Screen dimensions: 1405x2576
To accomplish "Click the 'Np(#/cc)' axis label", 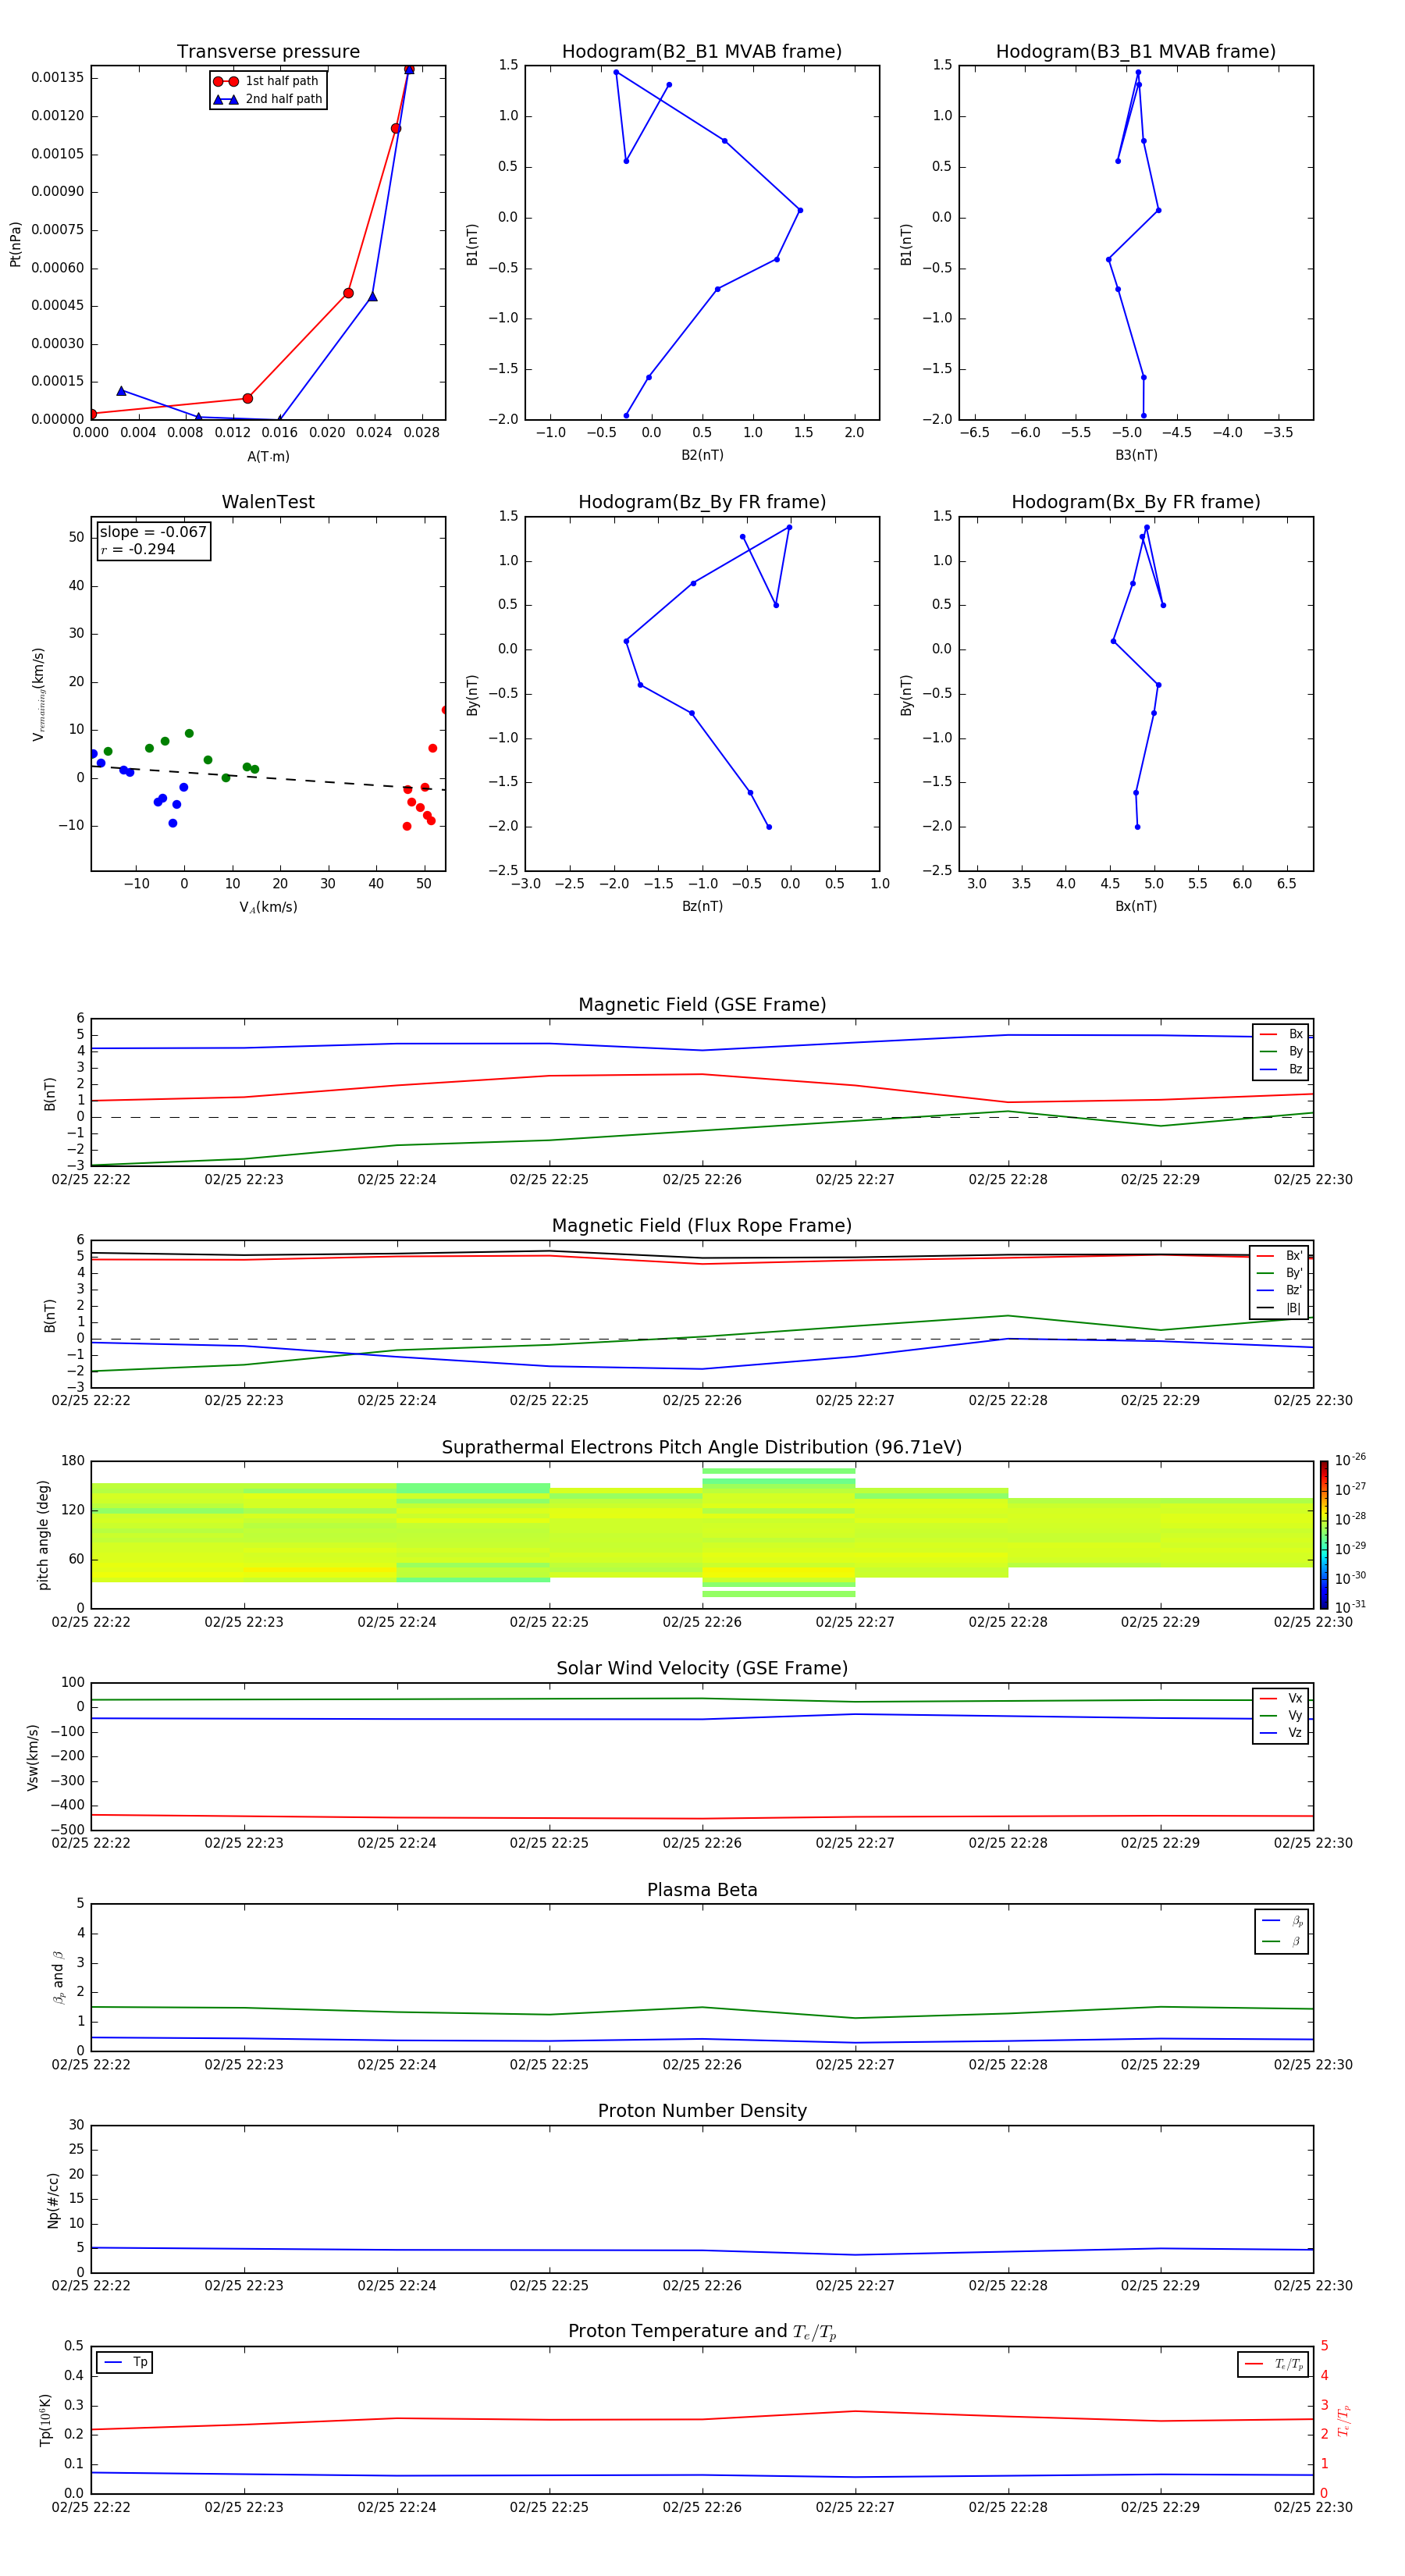I will click(x=53, y=2199).
